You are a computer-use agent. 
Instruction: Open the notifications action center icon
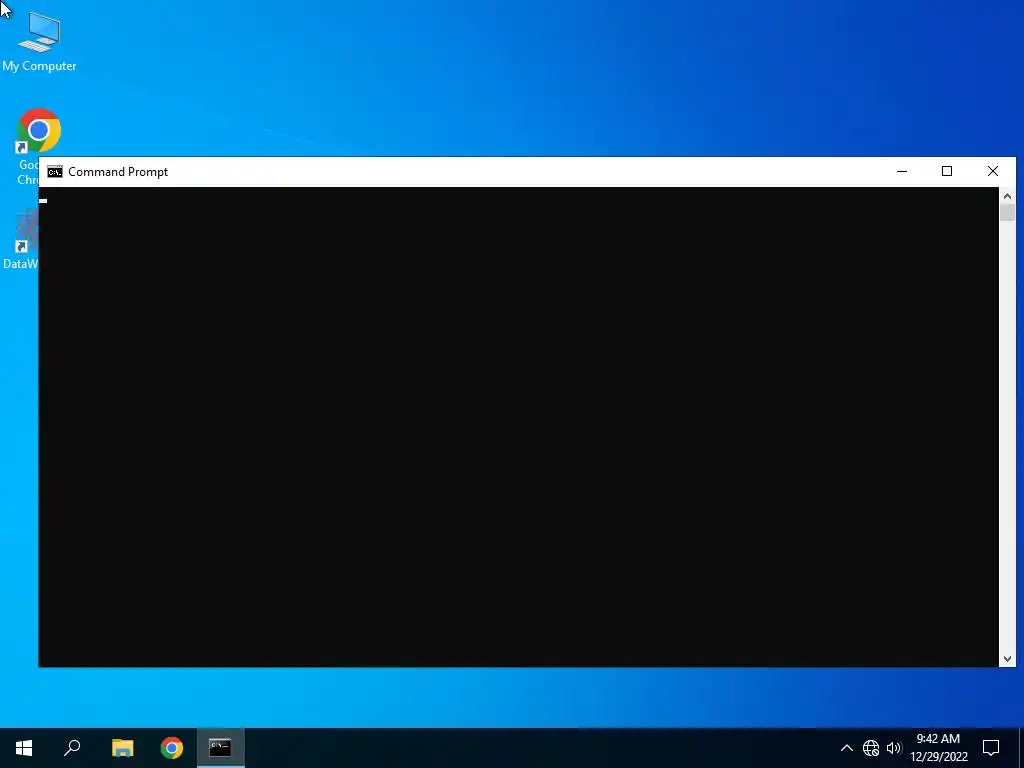click(991, 748)
